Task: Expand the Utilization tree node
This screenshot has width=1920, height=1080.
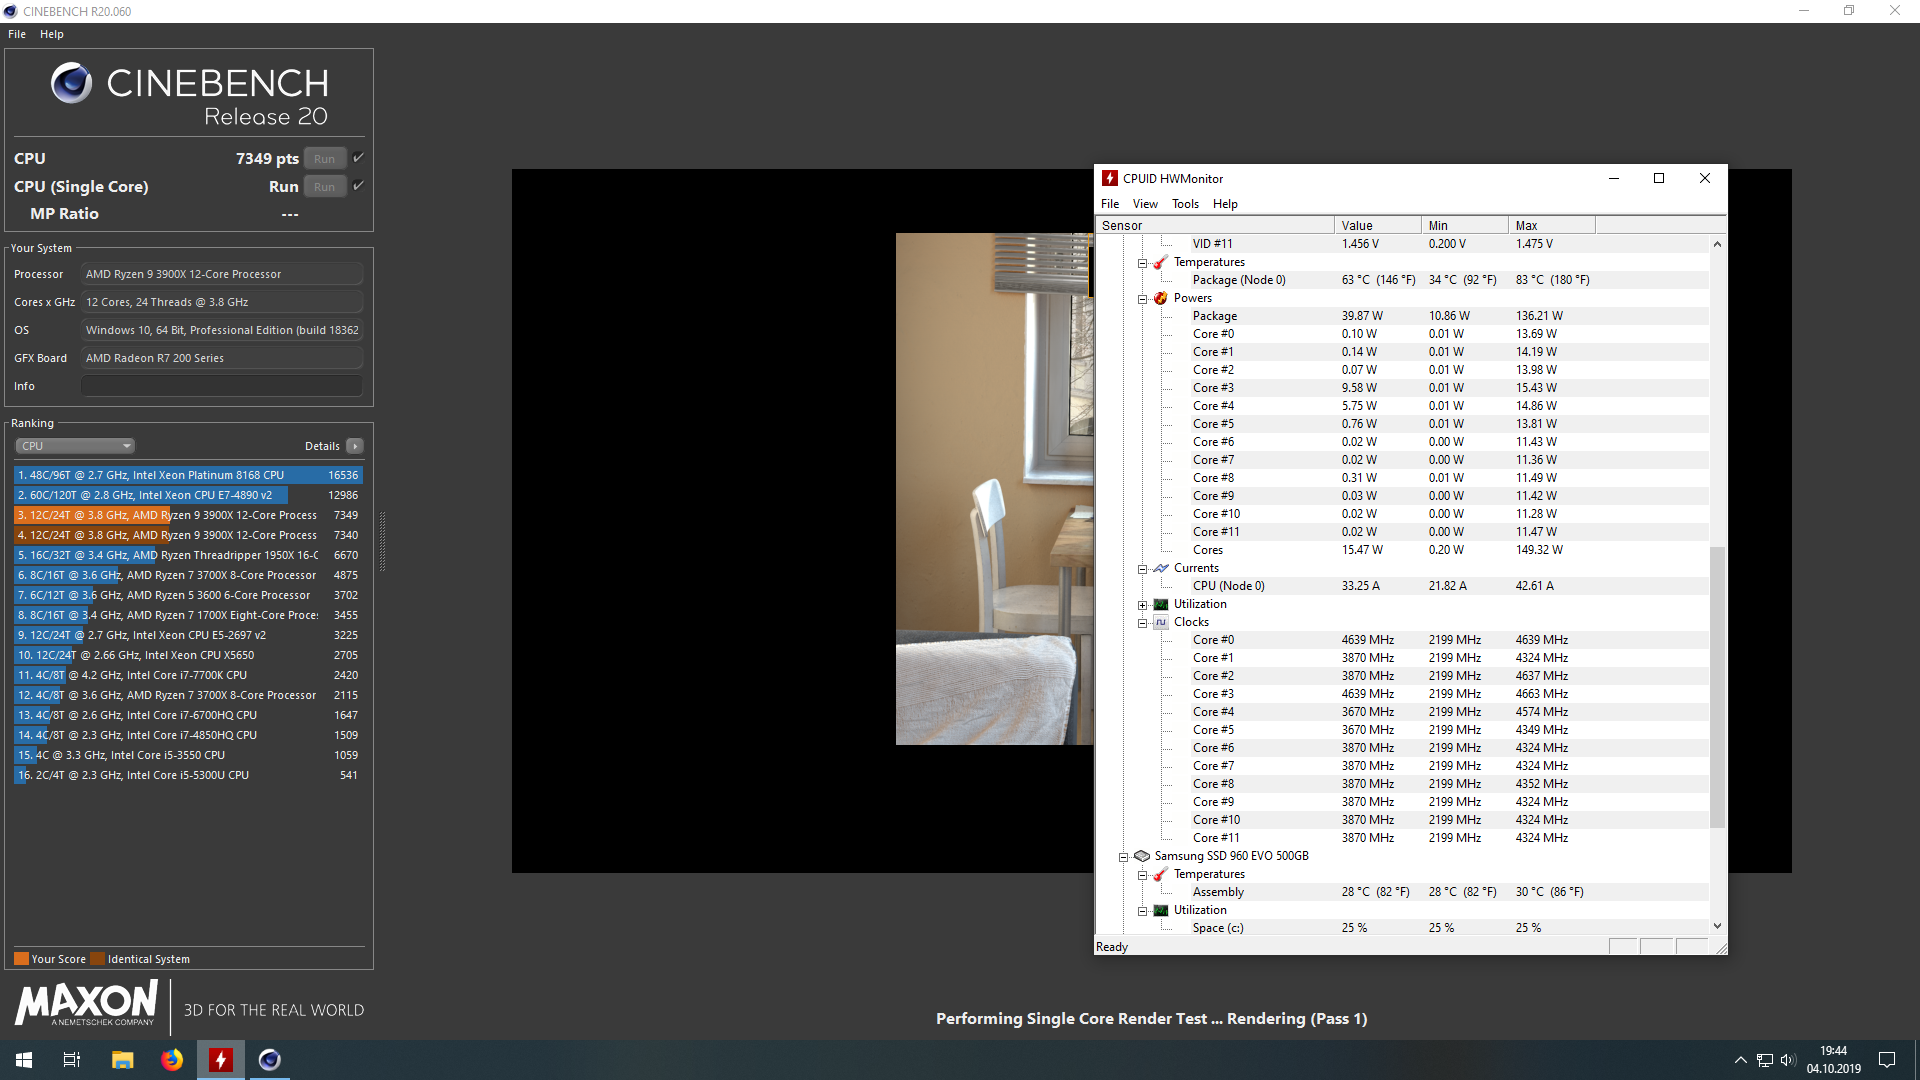Action: [x=1142, y=605]
